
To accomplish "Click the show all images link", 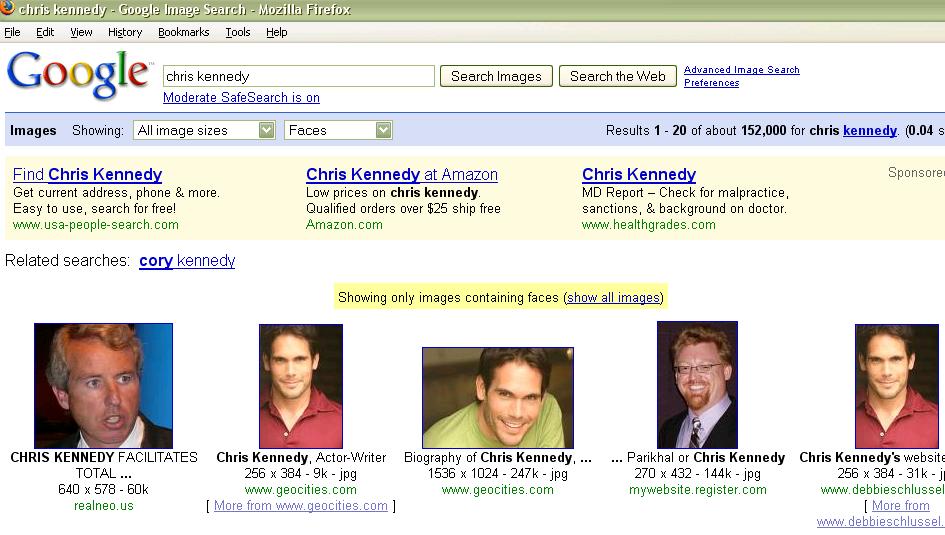I will pyautogui.click(x=614, y=298).
